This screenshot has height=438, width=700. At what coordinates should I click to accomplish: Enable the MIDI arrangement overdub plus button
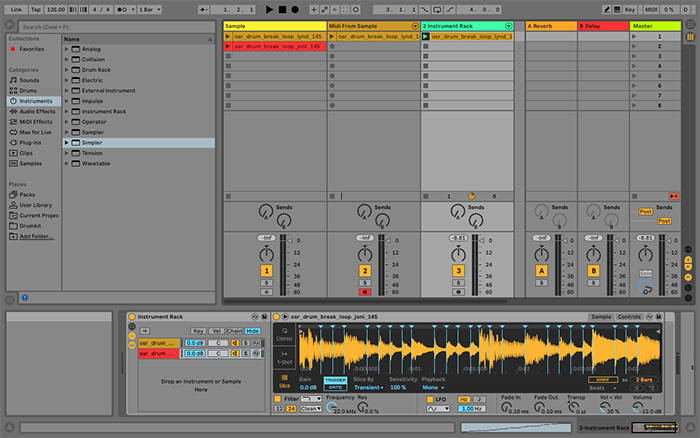(x=314, y=9)
